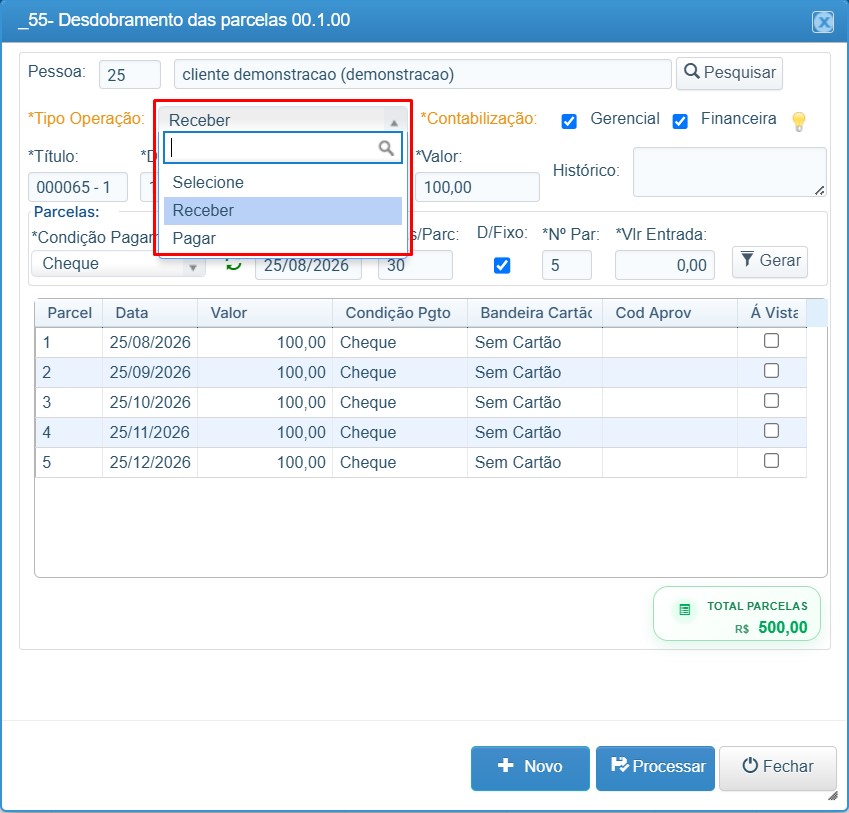Click the Condição Pgto column header
The image size is (849, 813).
400,313
